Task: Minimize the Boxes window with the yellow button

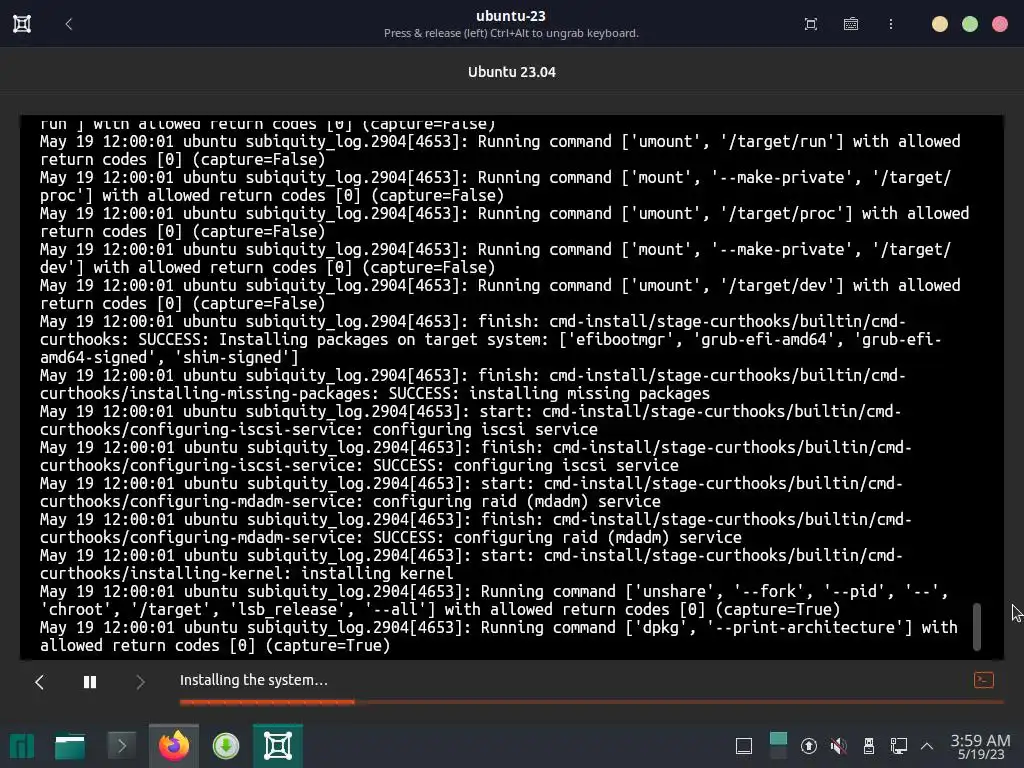Action: coord(940,24)
